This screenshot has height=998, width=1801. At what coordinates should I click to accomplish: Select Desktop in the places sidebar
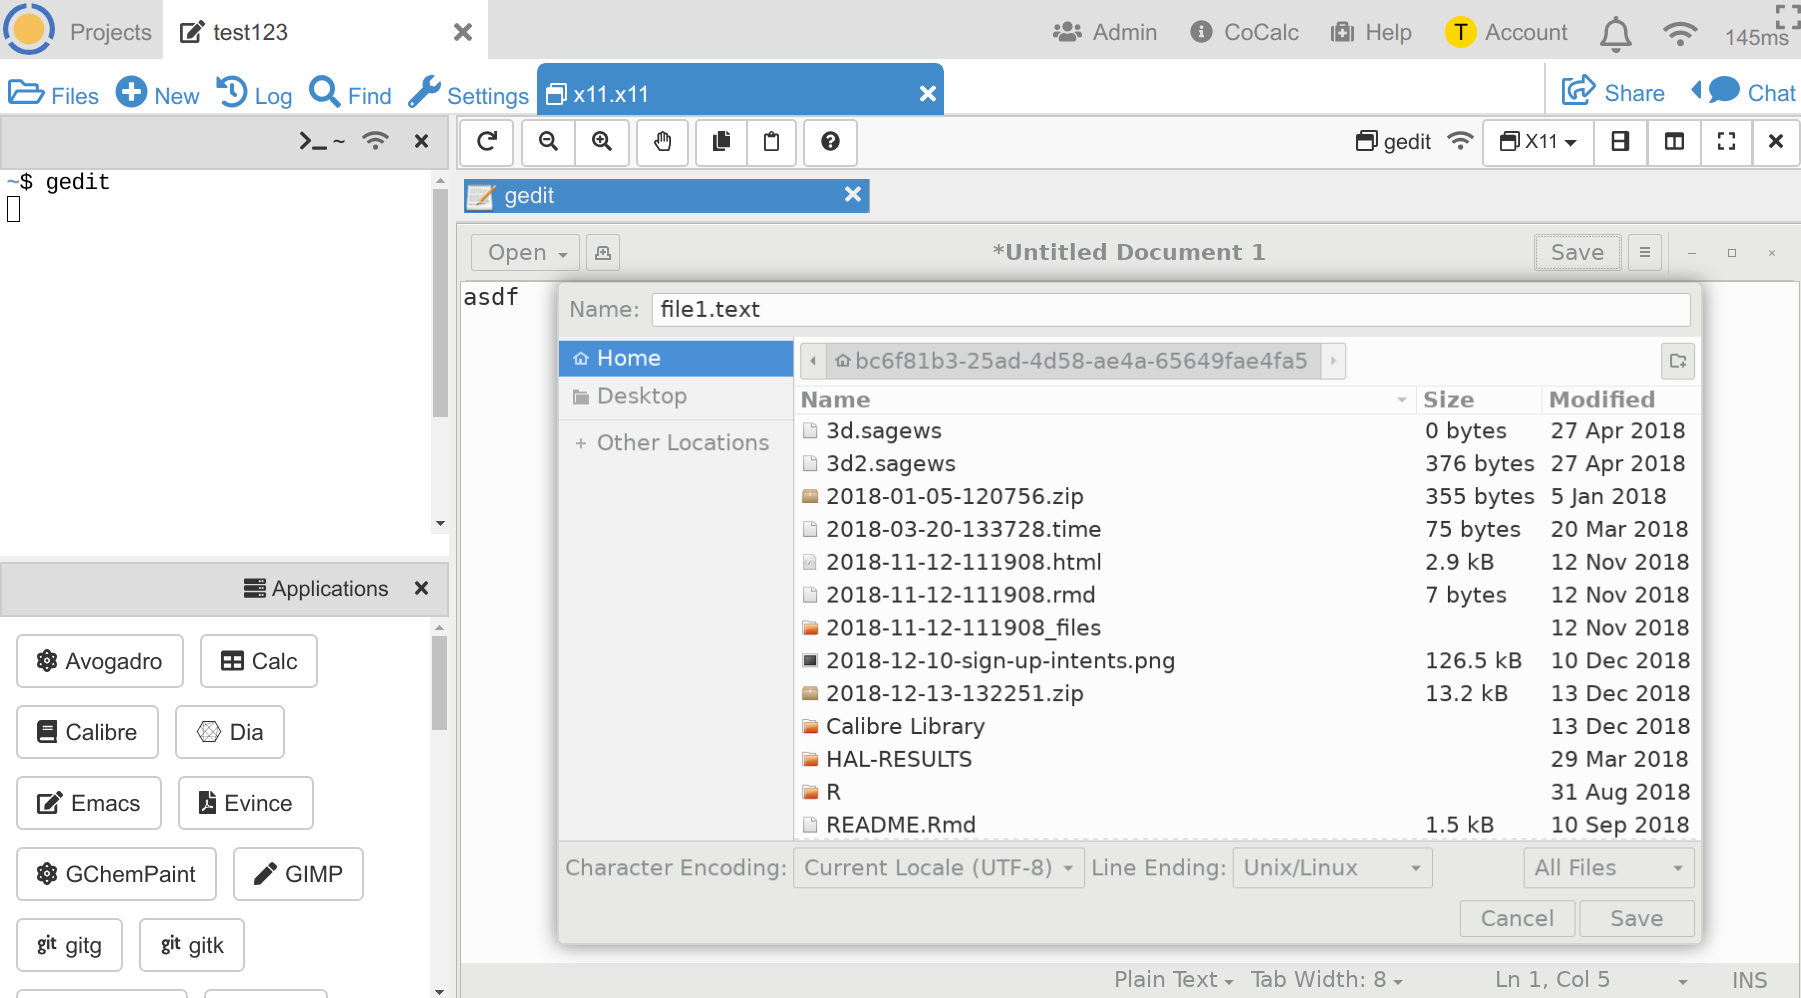point(641,396)
